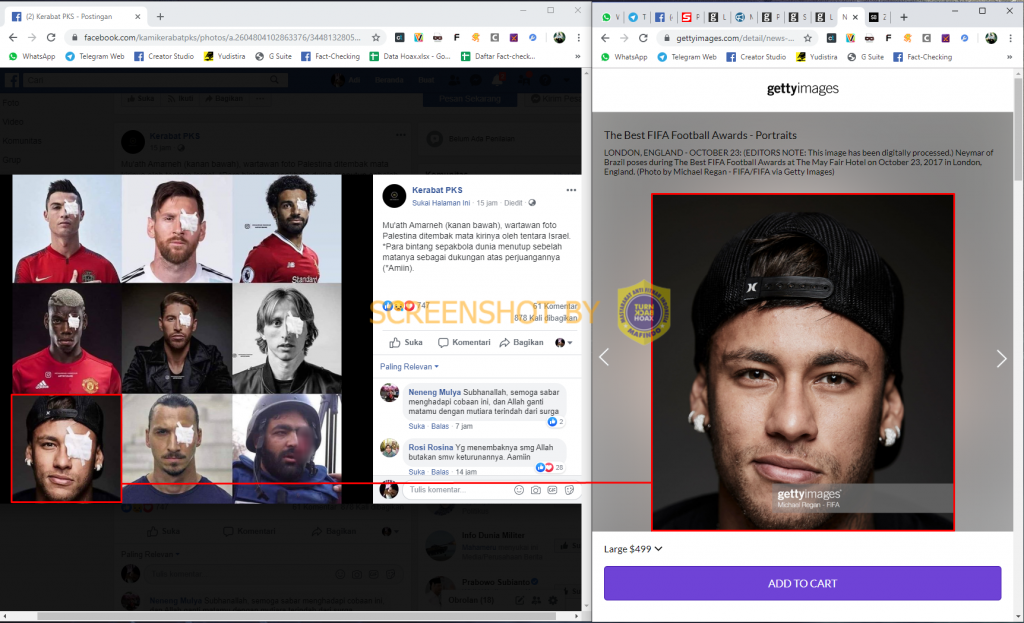Open the Large $499 size dropdown
The width and height of the screenshot is (1024, 623).
click(x=633, y=549)
